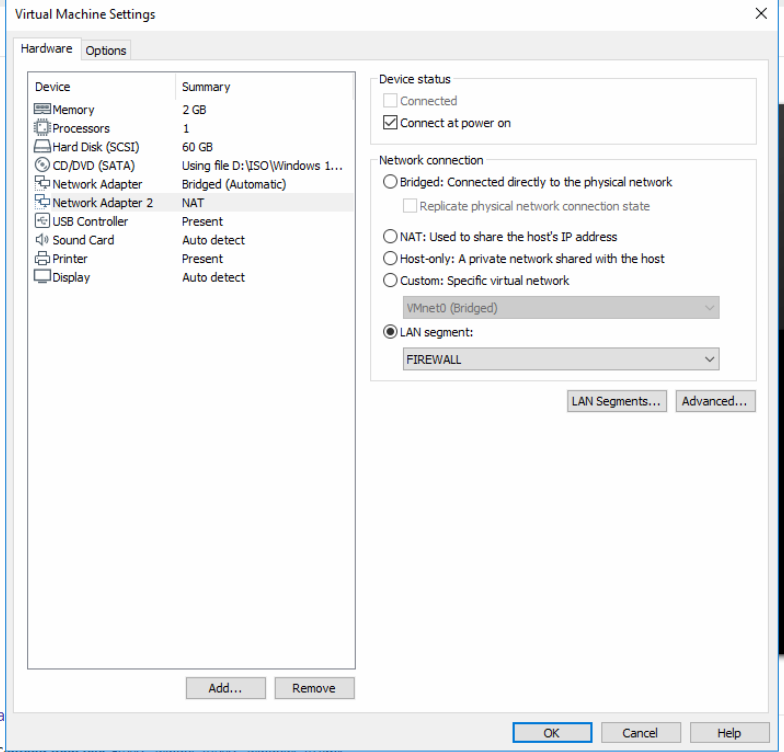Select Network Adapter with Bridged (Automatic)

191,184
